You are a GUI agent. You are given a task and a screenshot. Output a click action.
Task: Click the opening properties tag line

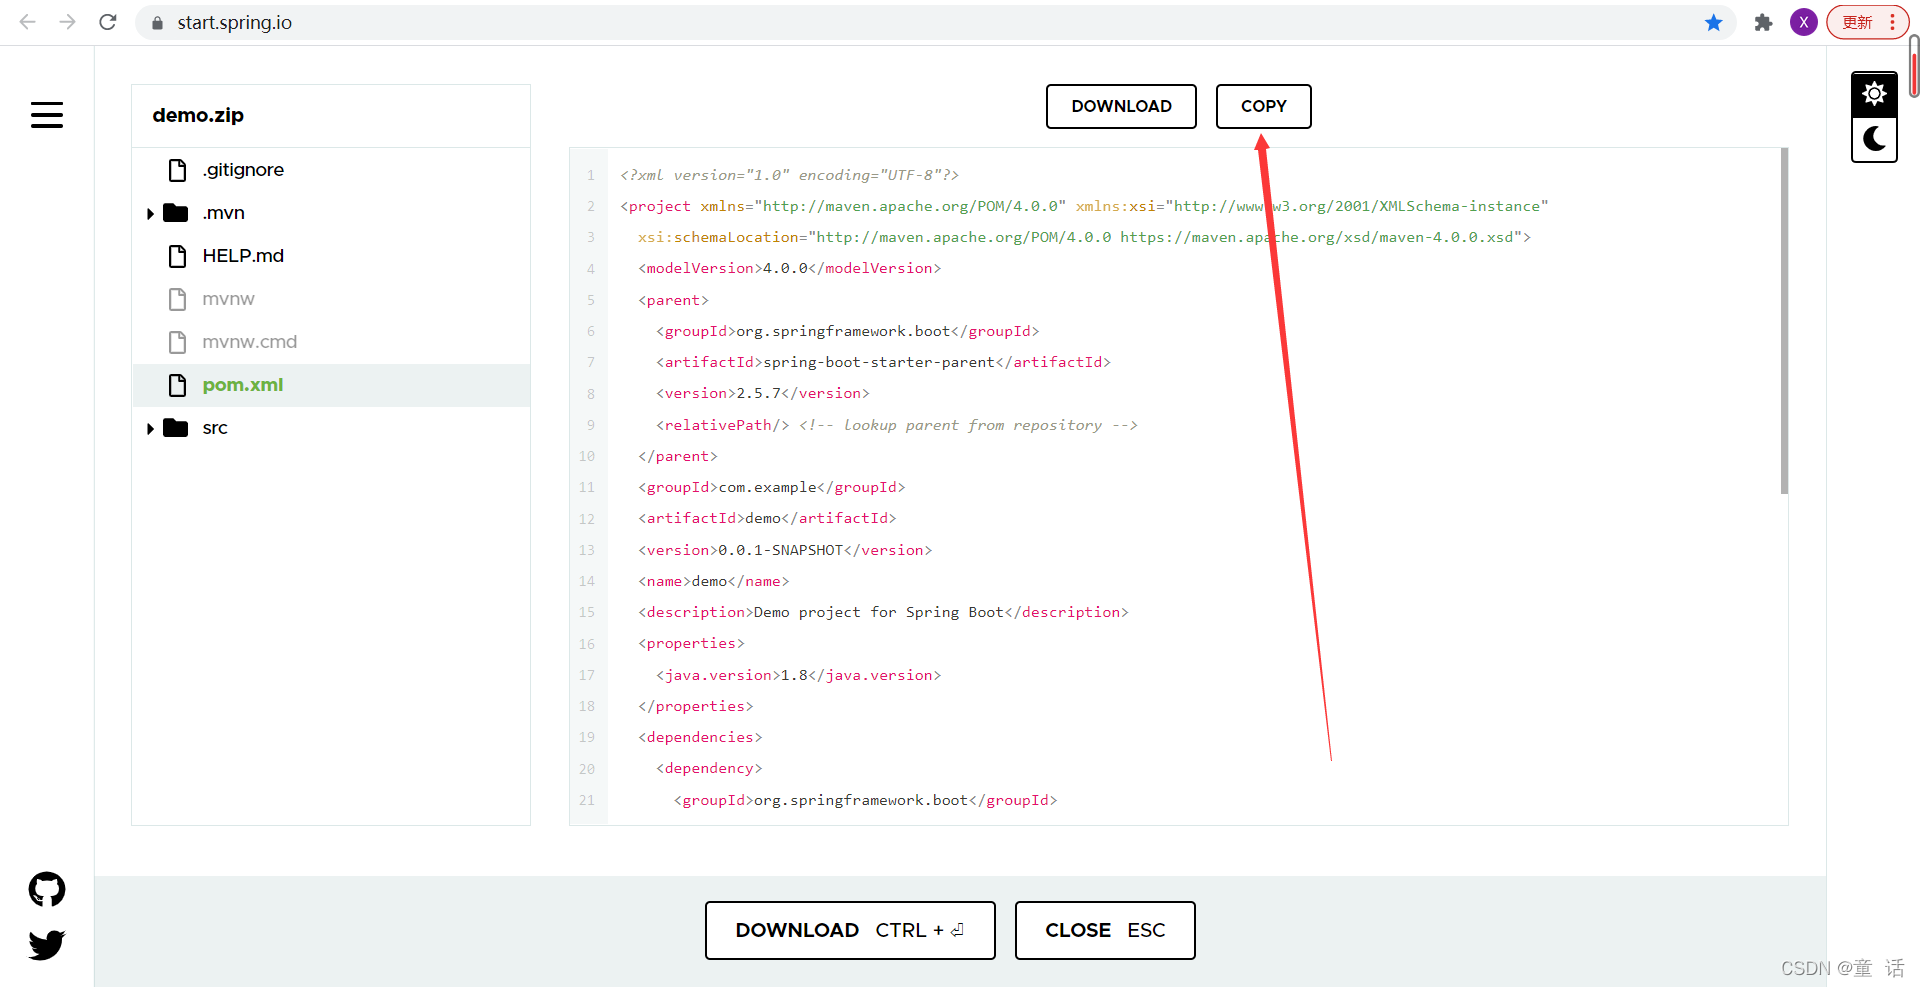691,643
